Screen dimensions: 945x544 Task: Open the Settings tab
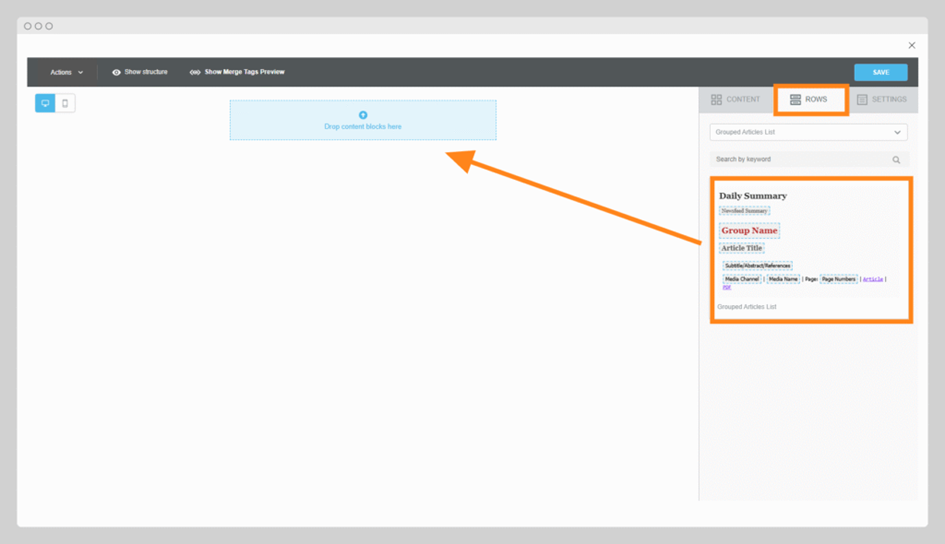click(881, 100)
